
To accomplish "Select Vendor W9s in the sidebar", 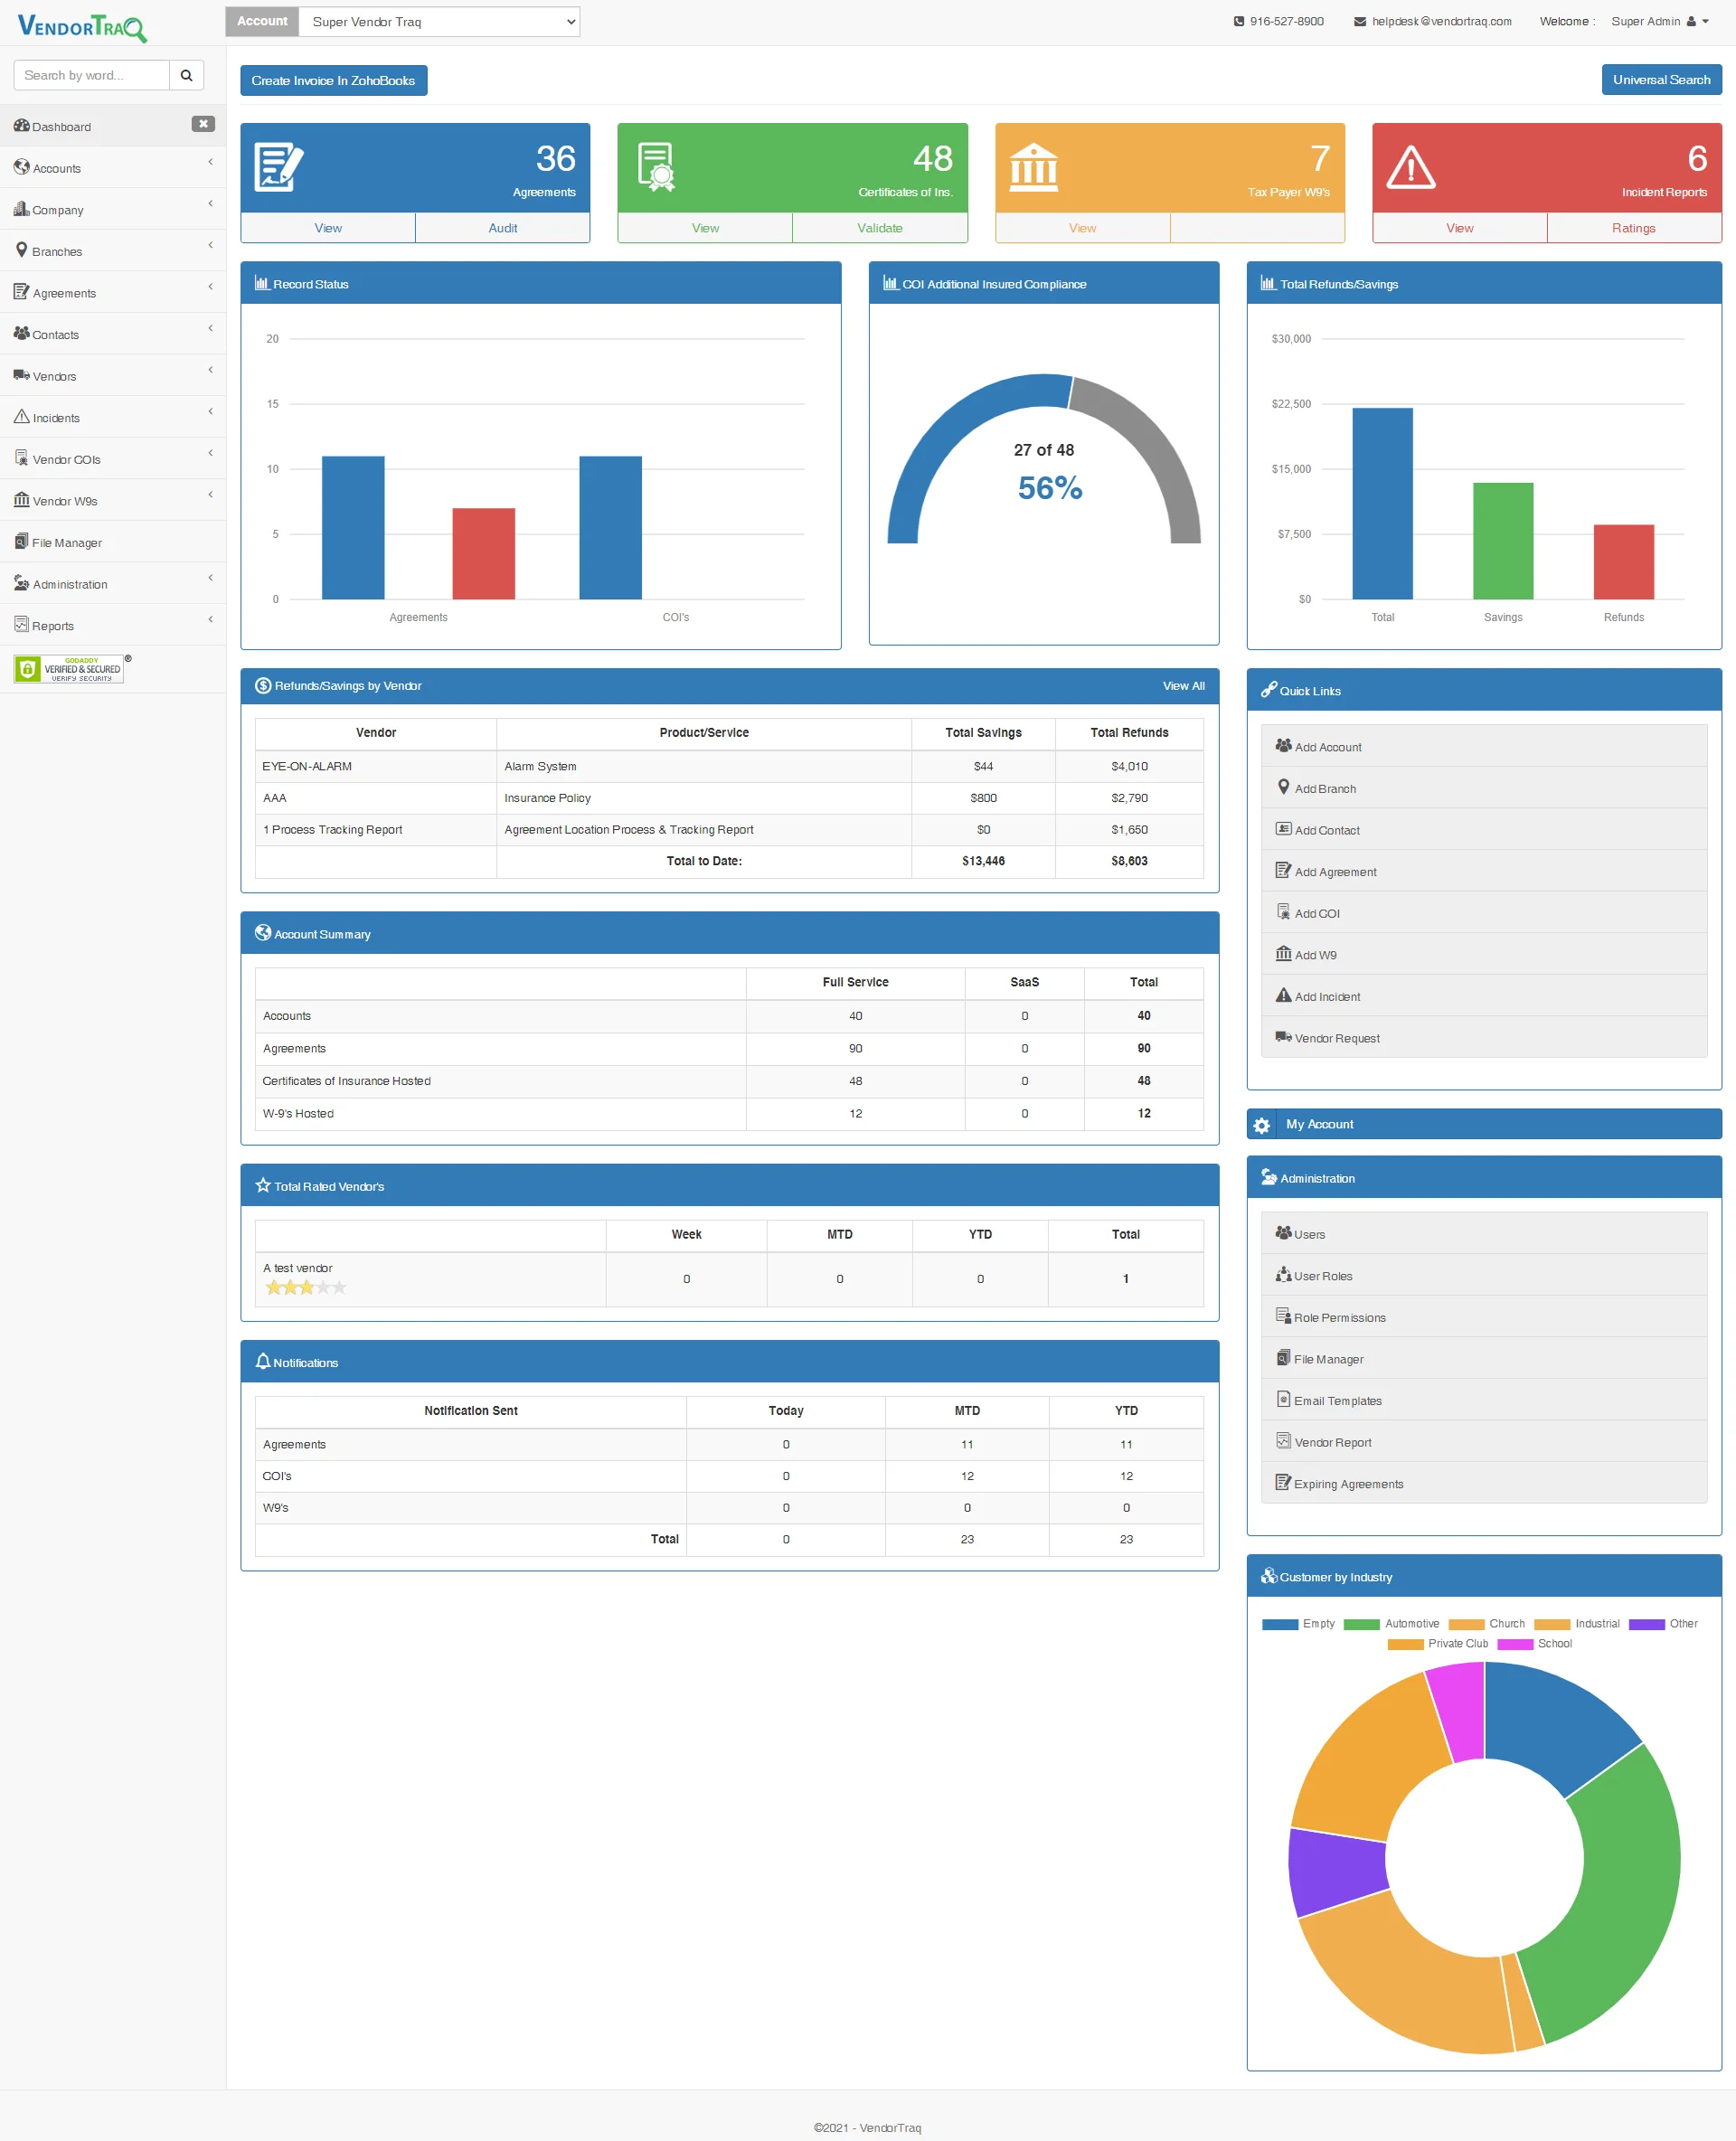I will (113, 500).
